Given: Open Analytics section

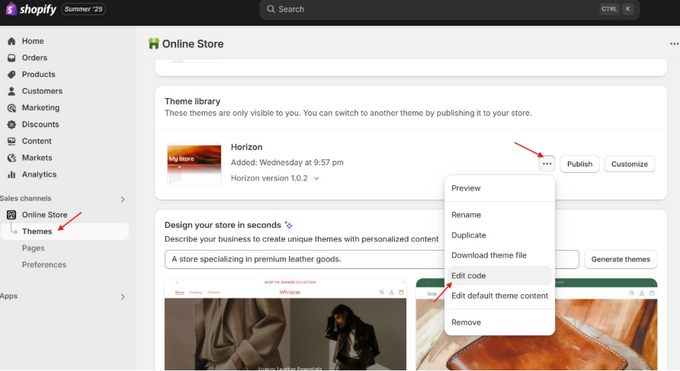Looking at the screenshot, I should [39, 174].
